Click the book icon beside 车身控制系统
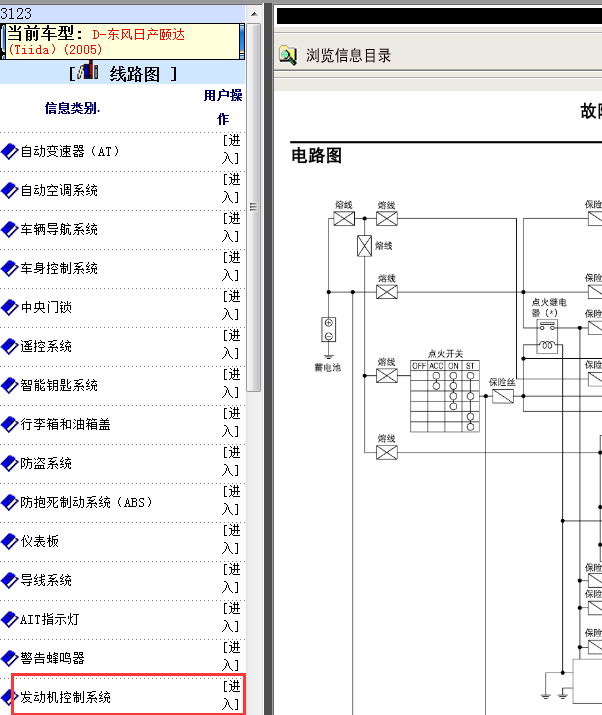602x715 pixels. pos(10,269)
